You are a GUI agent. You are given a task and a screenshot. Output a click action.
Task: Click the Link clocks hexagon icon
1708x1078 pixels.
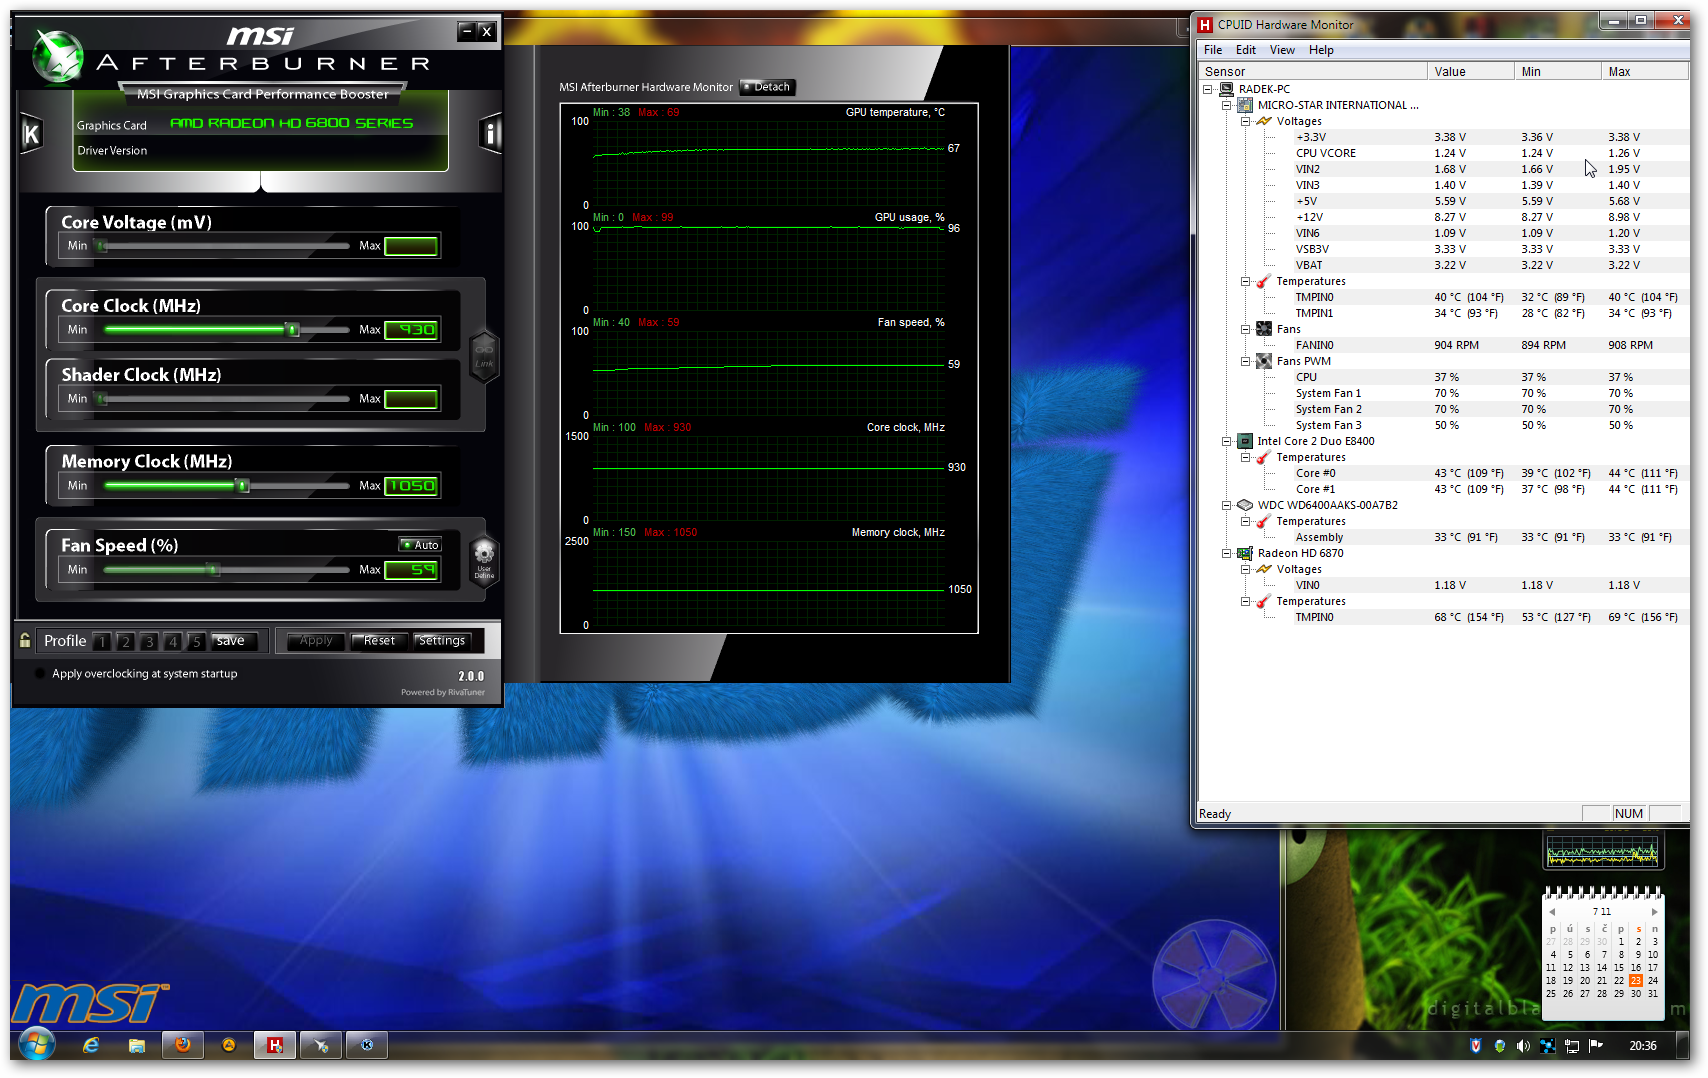[484, 354]
